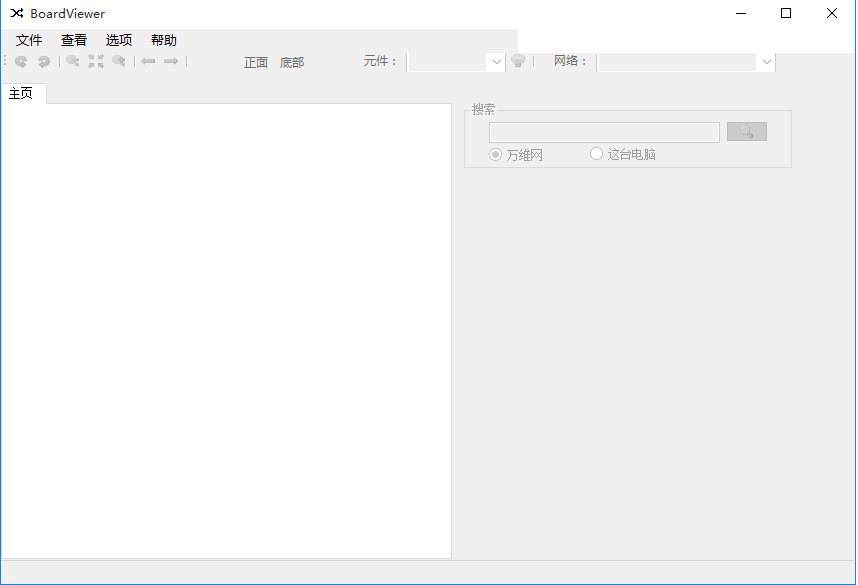Viewport: 858px width, 585px height.
Task: Click the zoom in magnifier icon
Action: (x=71, y=61)
